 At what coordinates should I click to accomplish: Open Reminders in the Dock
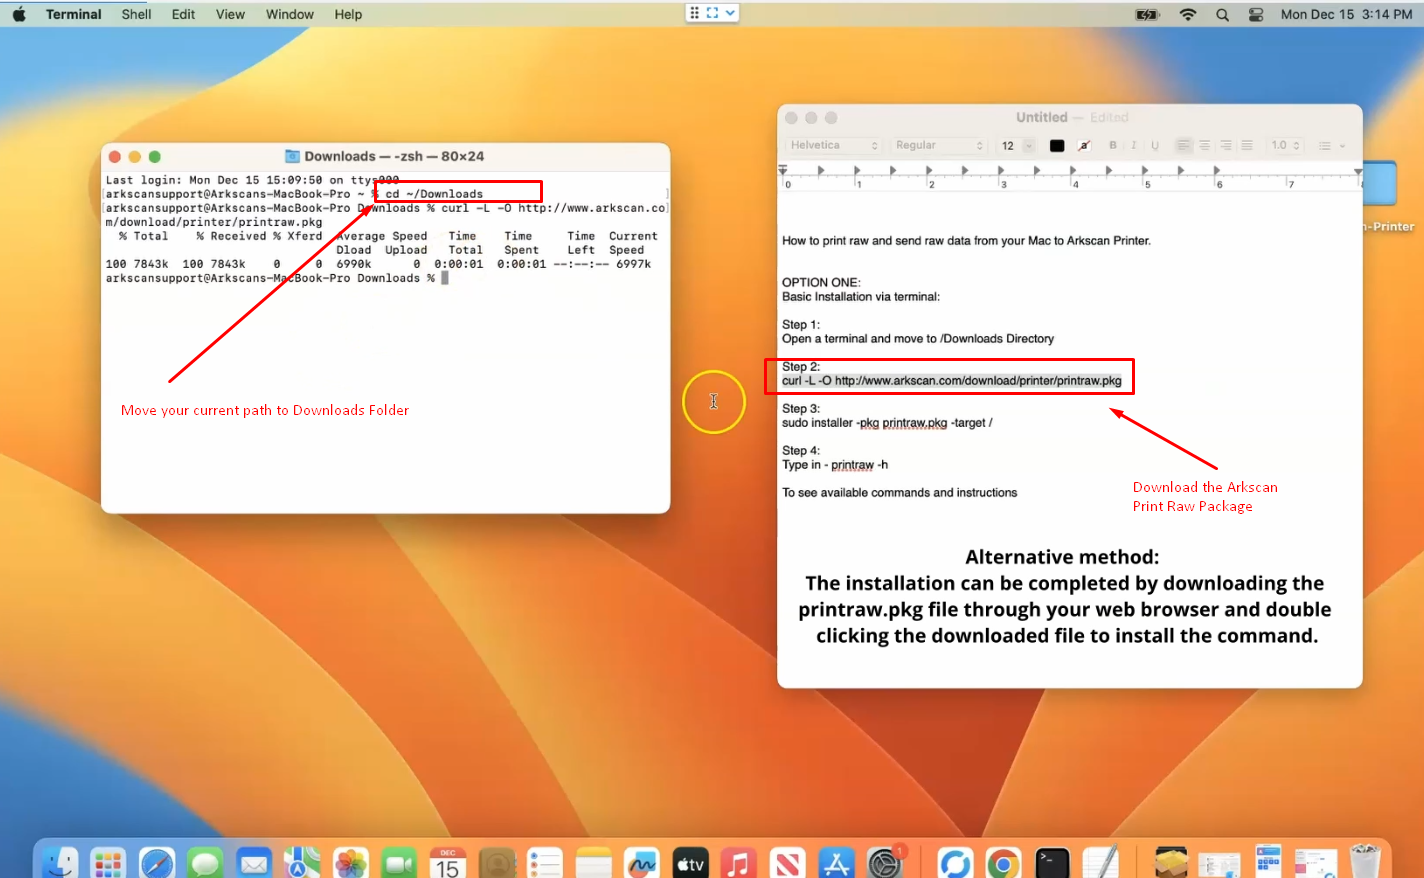545,863
